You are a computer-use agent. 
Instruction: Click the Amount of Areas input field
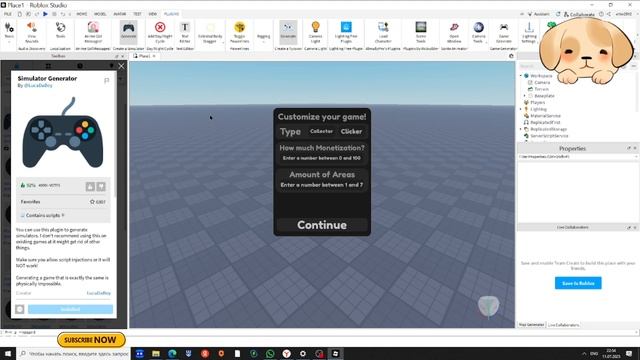pyautogui.click(x=322, y=185)
